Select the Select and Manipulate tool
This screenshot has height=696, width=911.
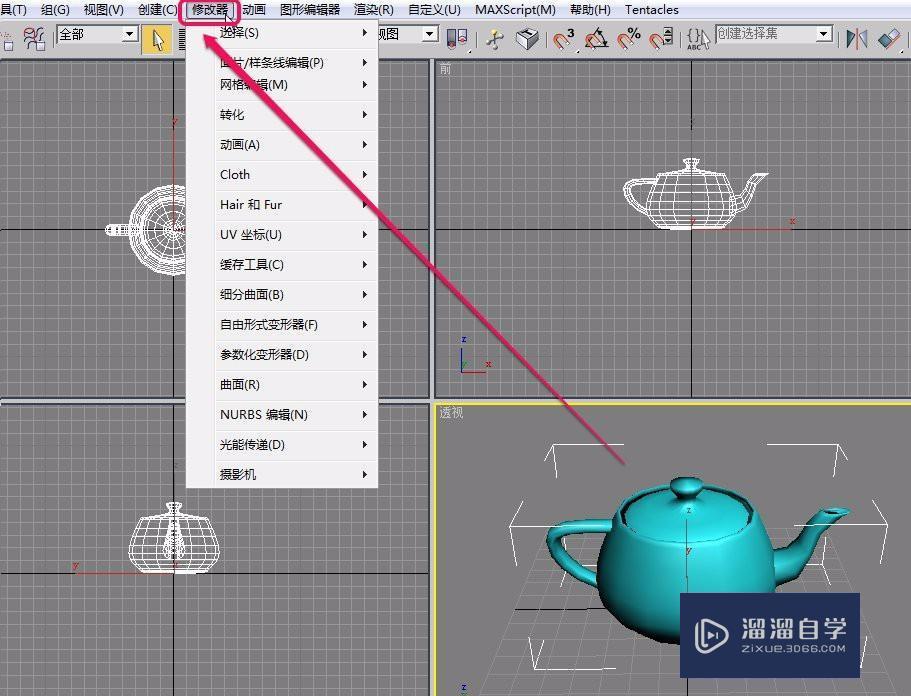click(x=494, y=39)
